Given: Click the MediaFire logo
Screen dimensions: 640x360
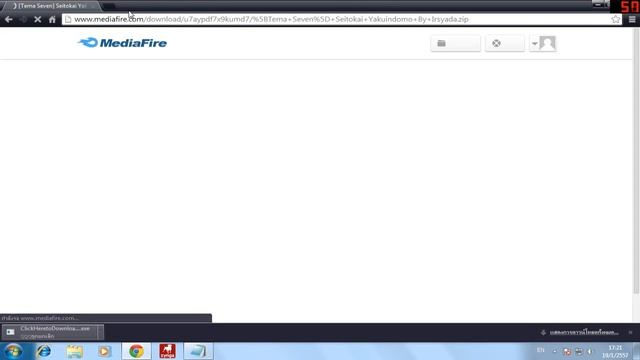Looking at the screenshot, I should tap(122, 43).
